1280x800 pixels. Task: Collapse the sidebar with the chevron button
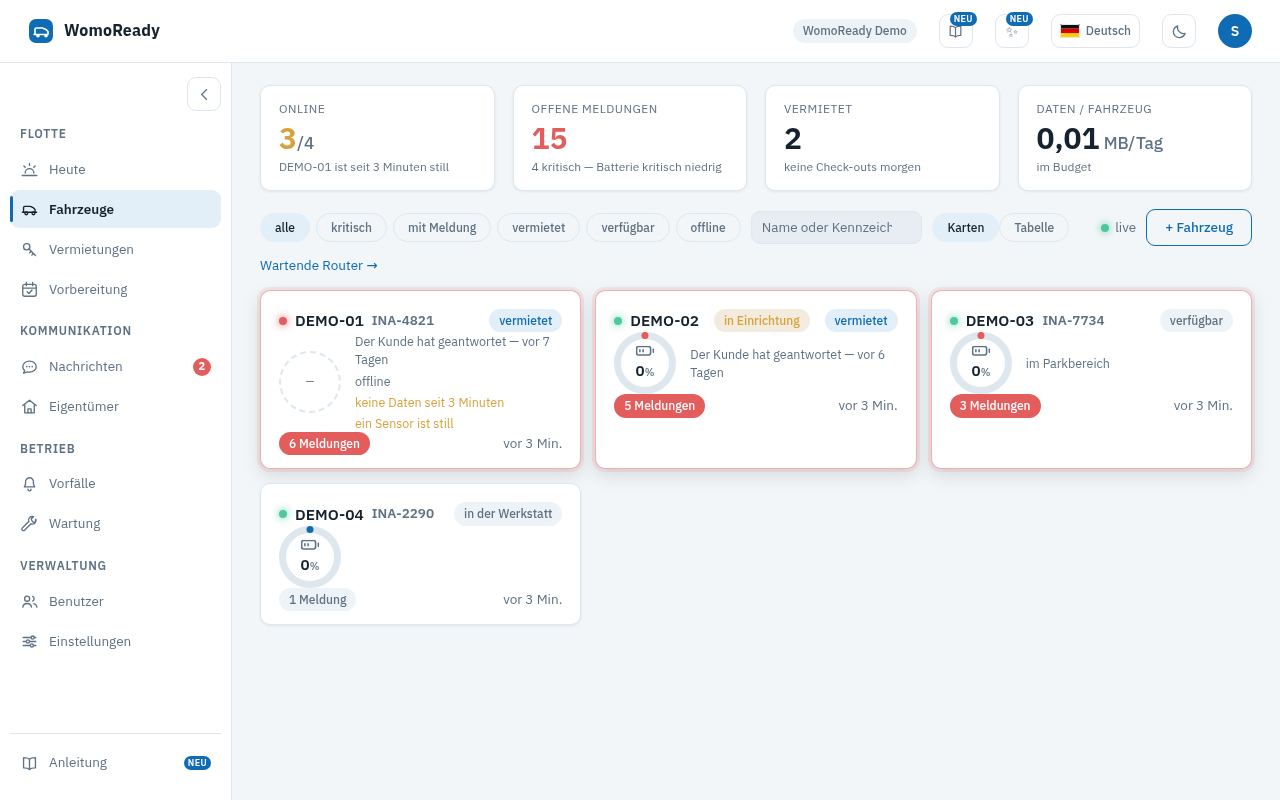pyautogui.click(x=204, y=94)
